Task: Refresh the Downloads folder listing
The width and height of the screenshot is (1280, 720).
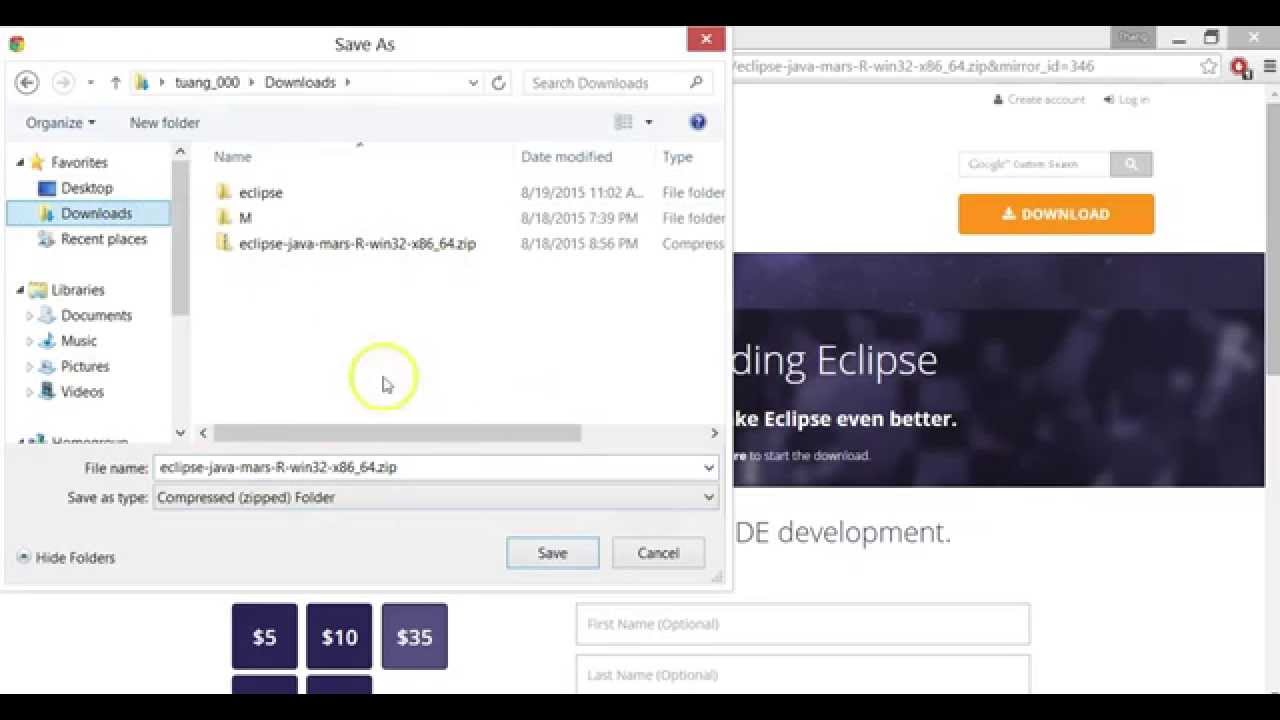Action: click(498, 83)
